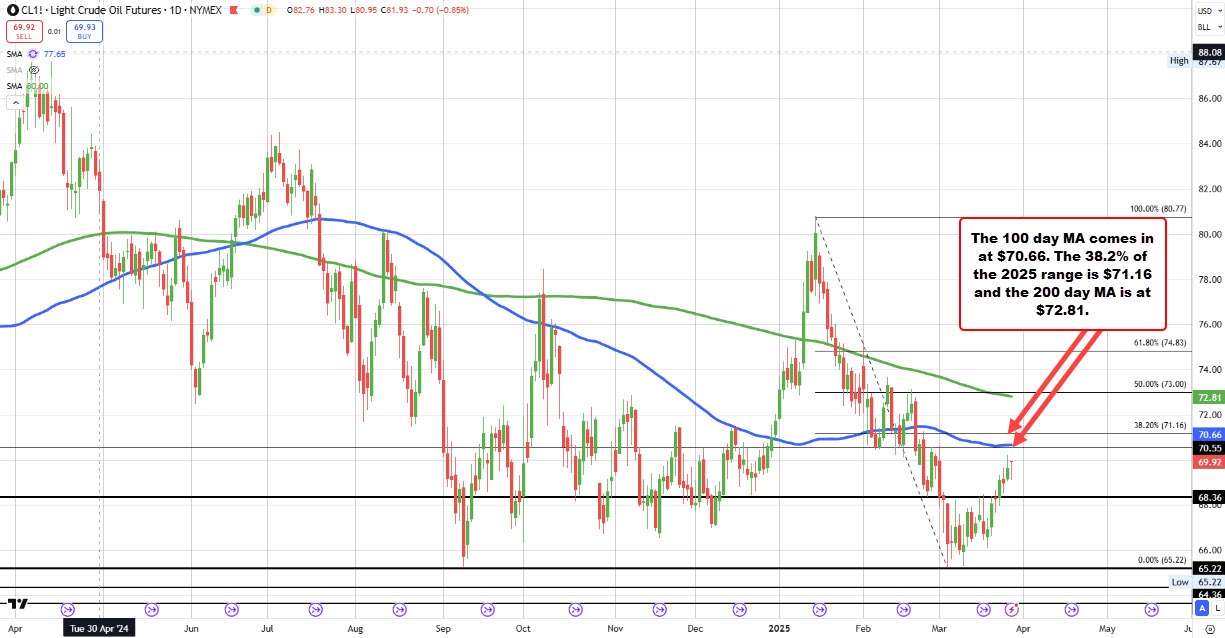Open the 1D timeframe selector

click(x=176, y=10)
